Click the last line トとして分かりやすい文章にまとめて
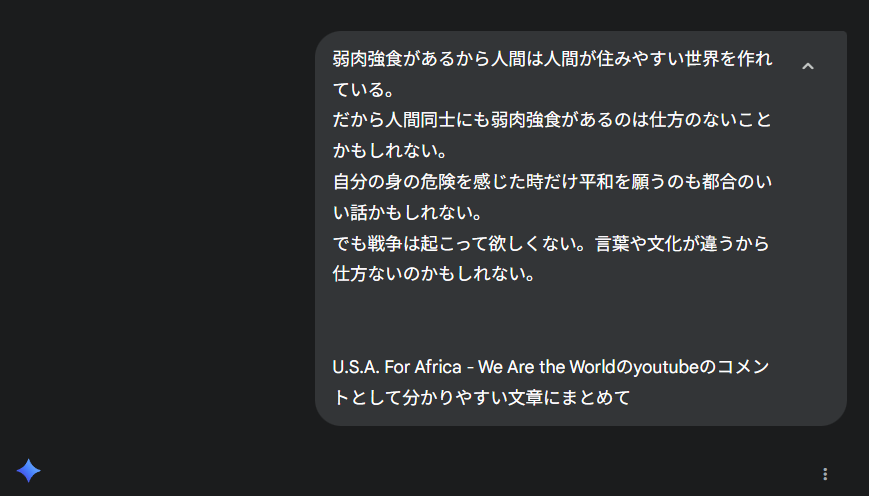869x496 pixels. point(482,397)
